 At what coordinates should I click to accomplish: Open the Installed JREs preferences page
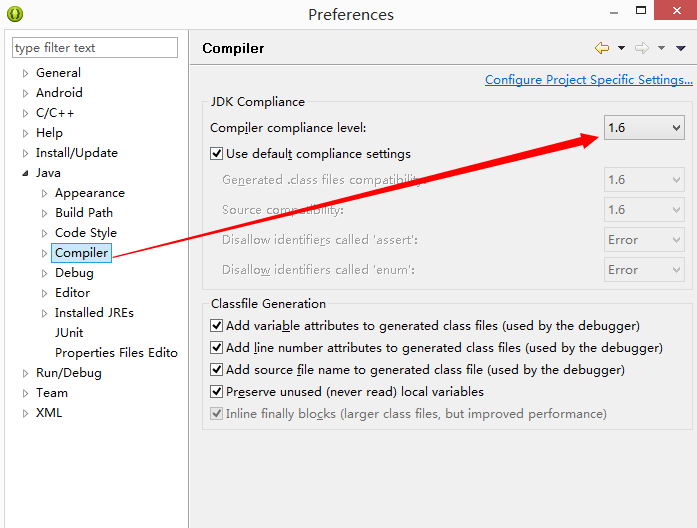tap(94, 313)
